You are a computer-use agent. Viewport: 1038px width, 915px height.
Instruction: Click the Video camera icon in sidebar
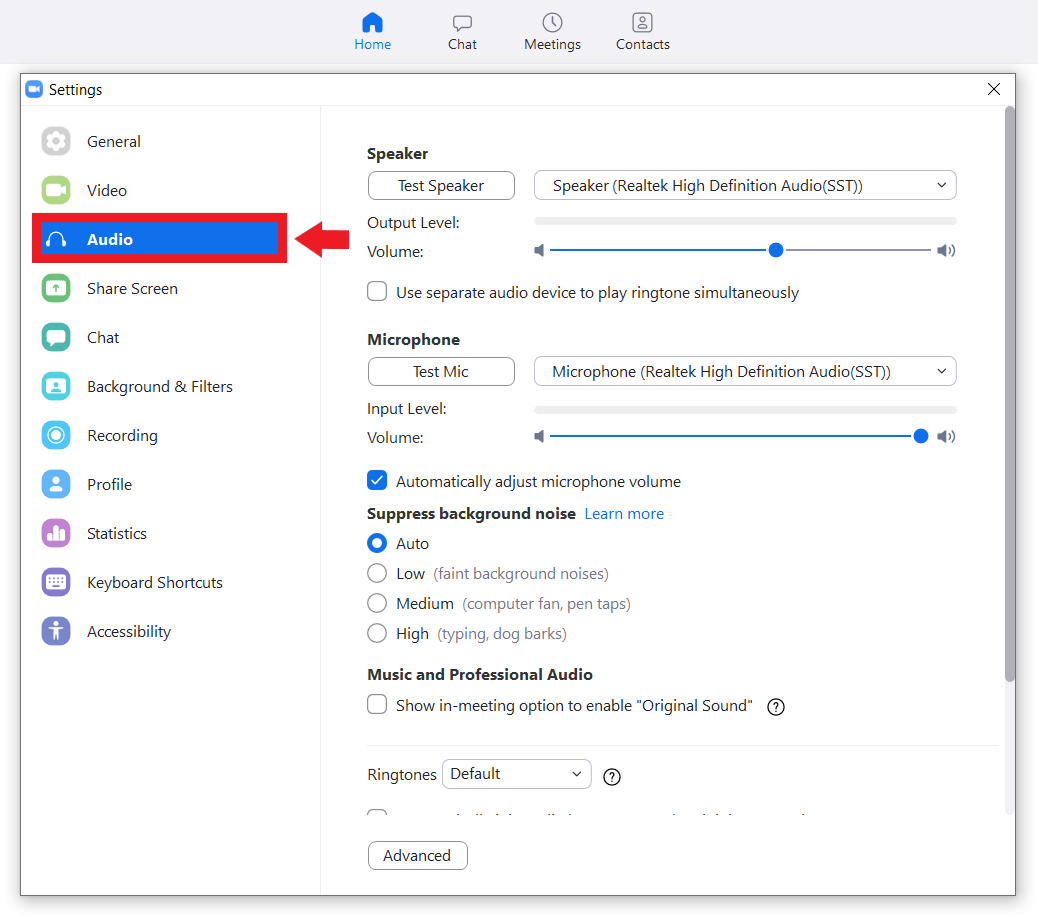[x=56, y=190]
